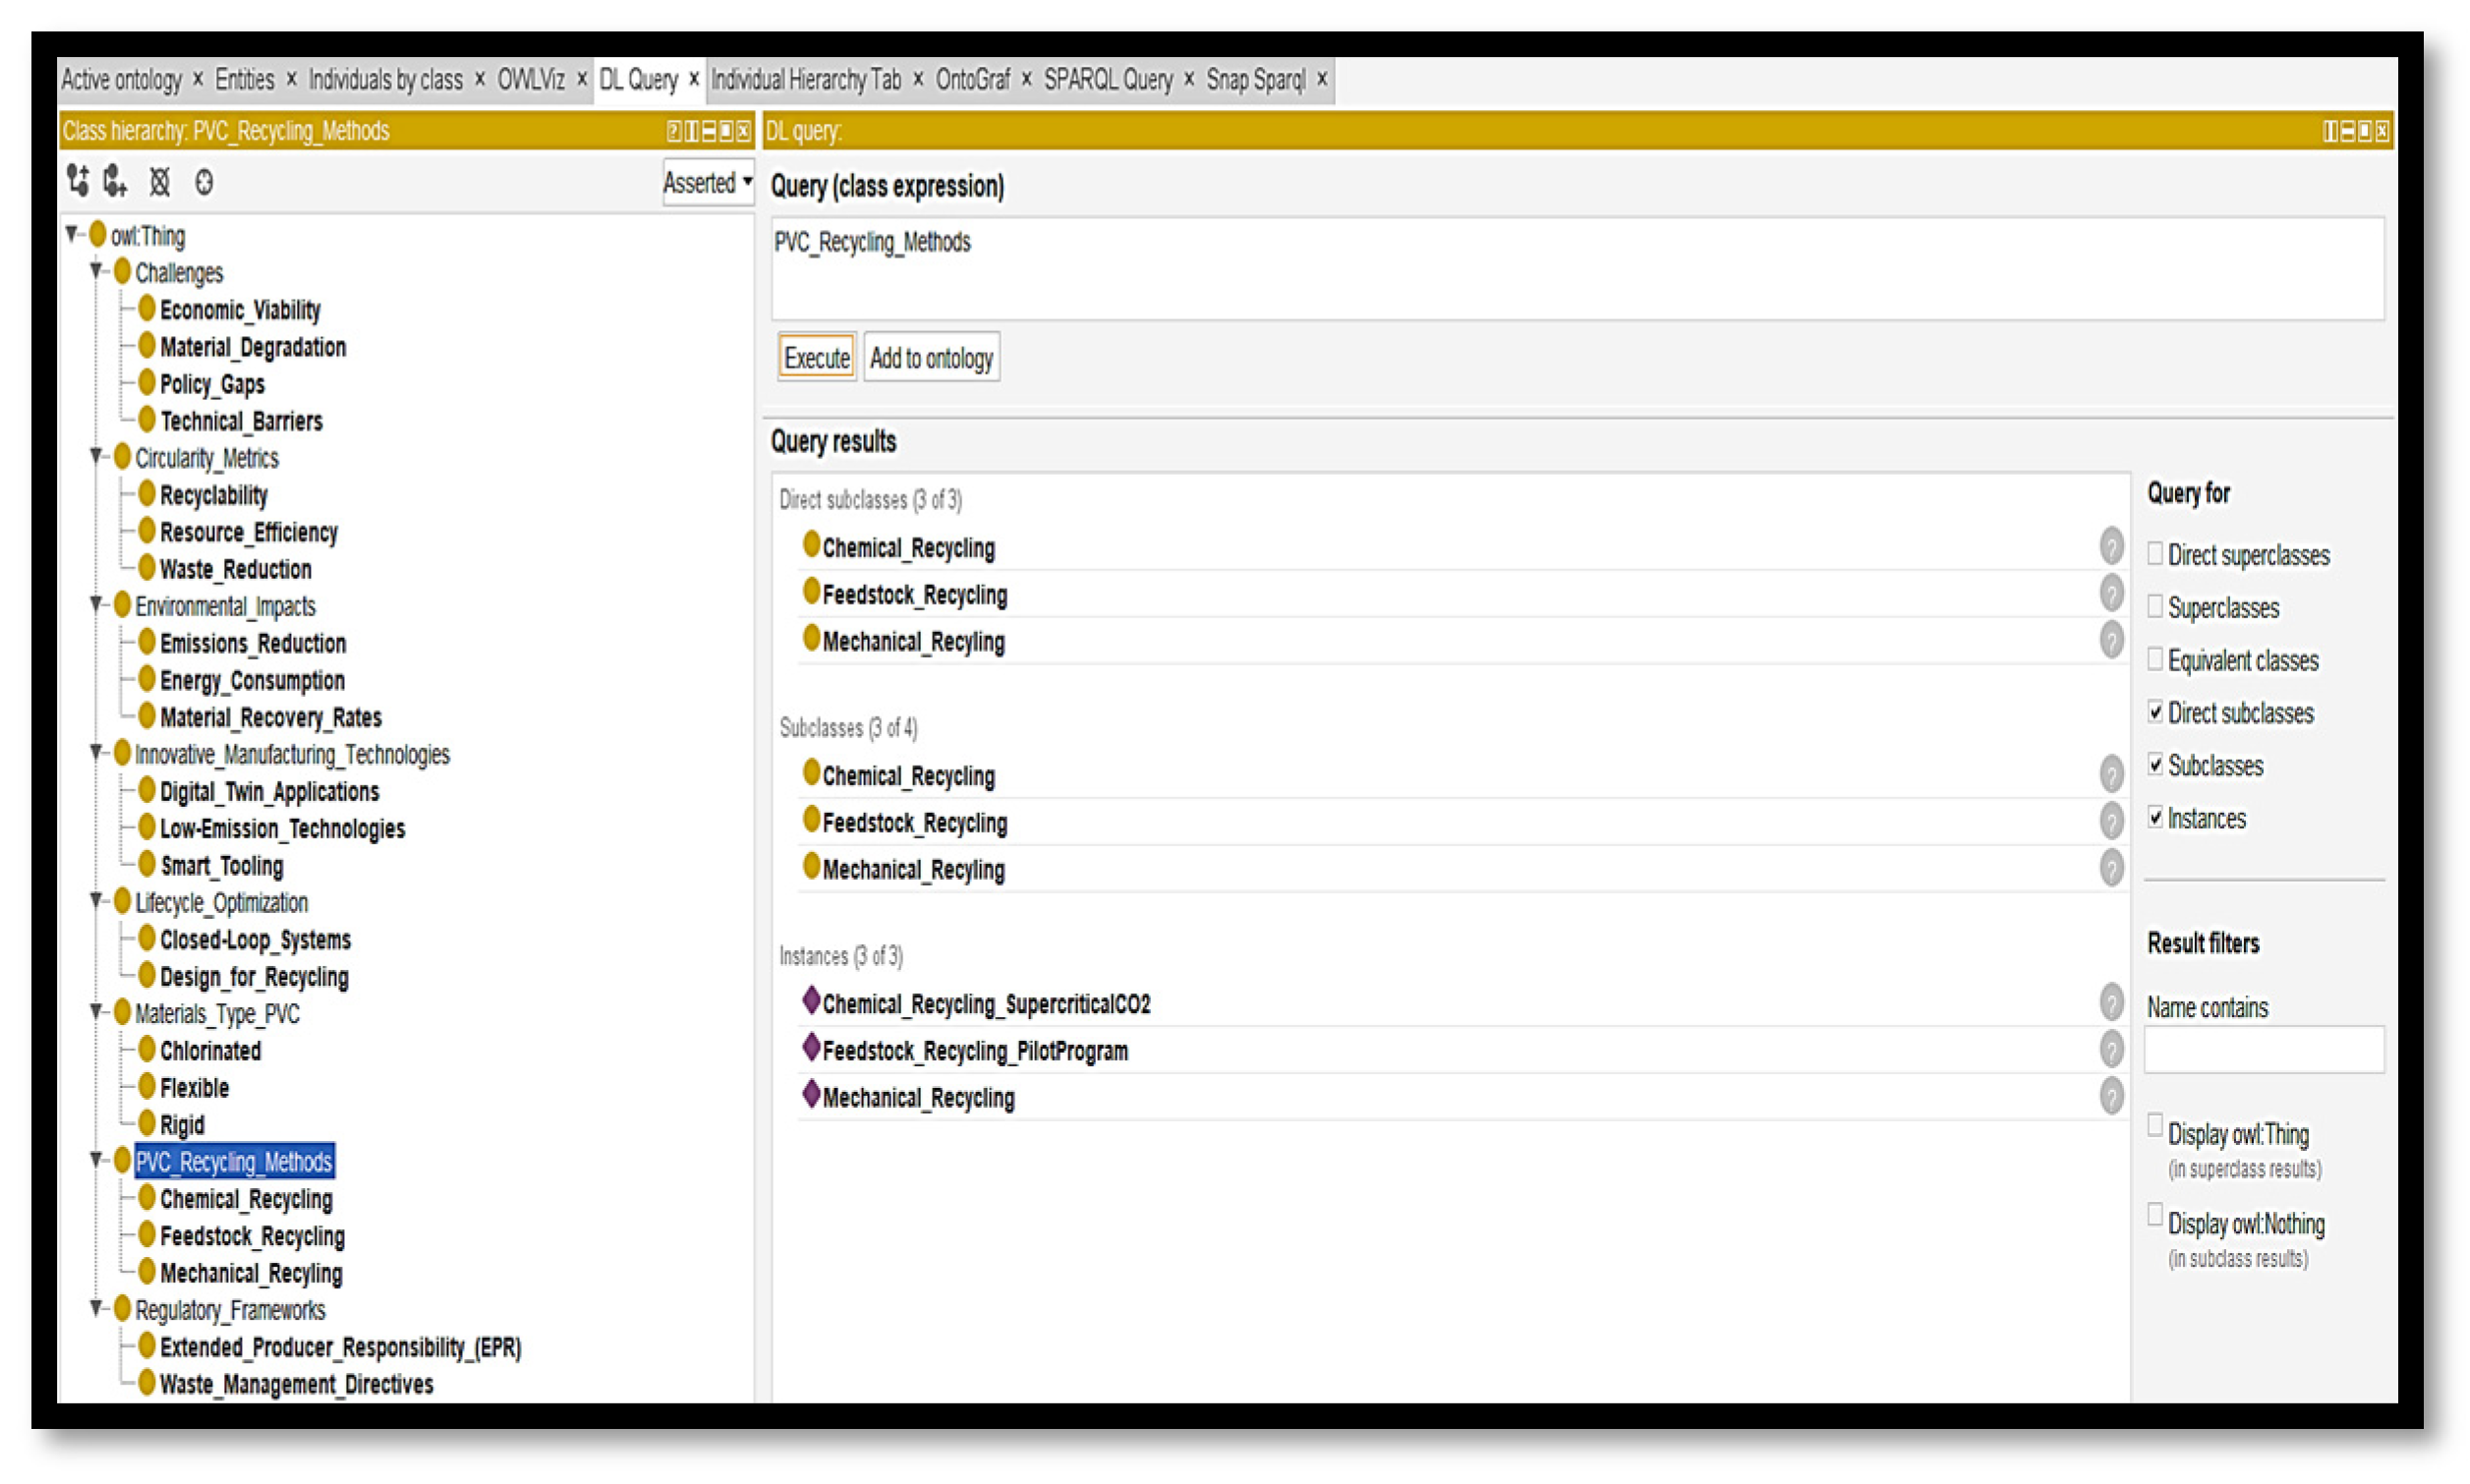The image size is (2470, 1484).
Task: Collapse the PVC_Recycling_Methods tree node
Action: (x=97, y=1160)
